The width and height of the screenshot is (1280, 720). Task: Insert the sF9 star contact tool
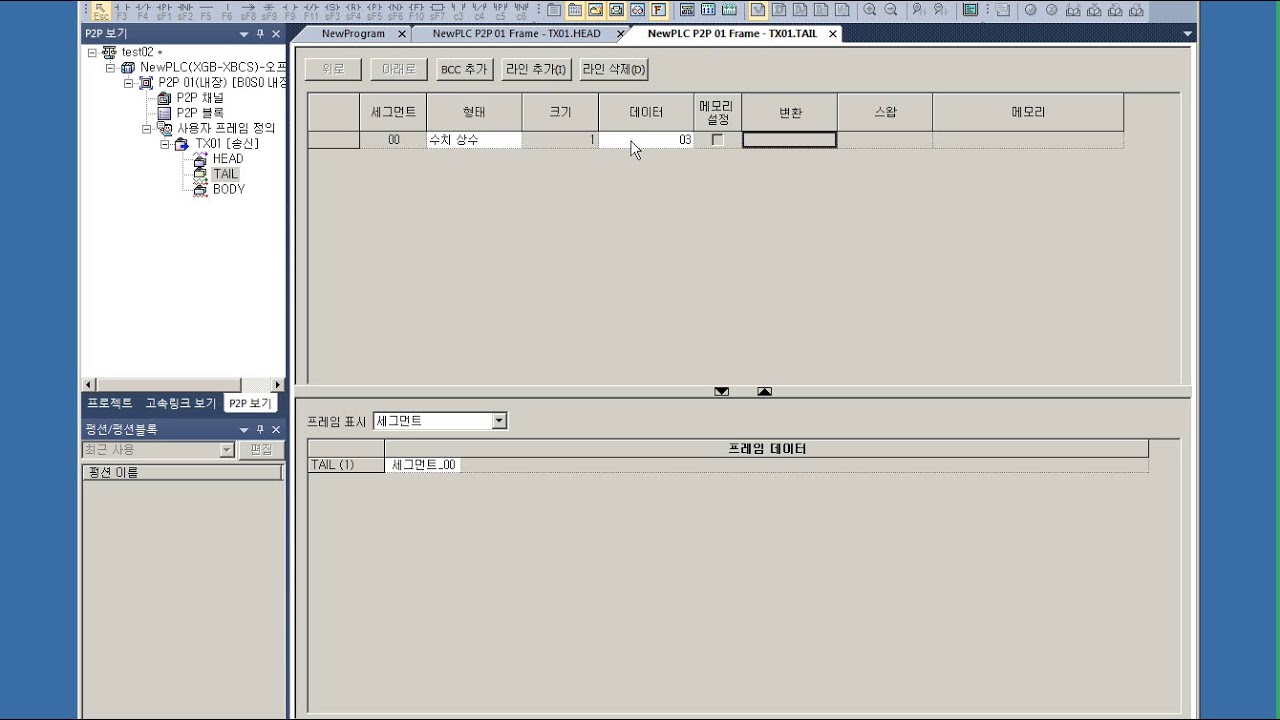click(x=269, y=10)
